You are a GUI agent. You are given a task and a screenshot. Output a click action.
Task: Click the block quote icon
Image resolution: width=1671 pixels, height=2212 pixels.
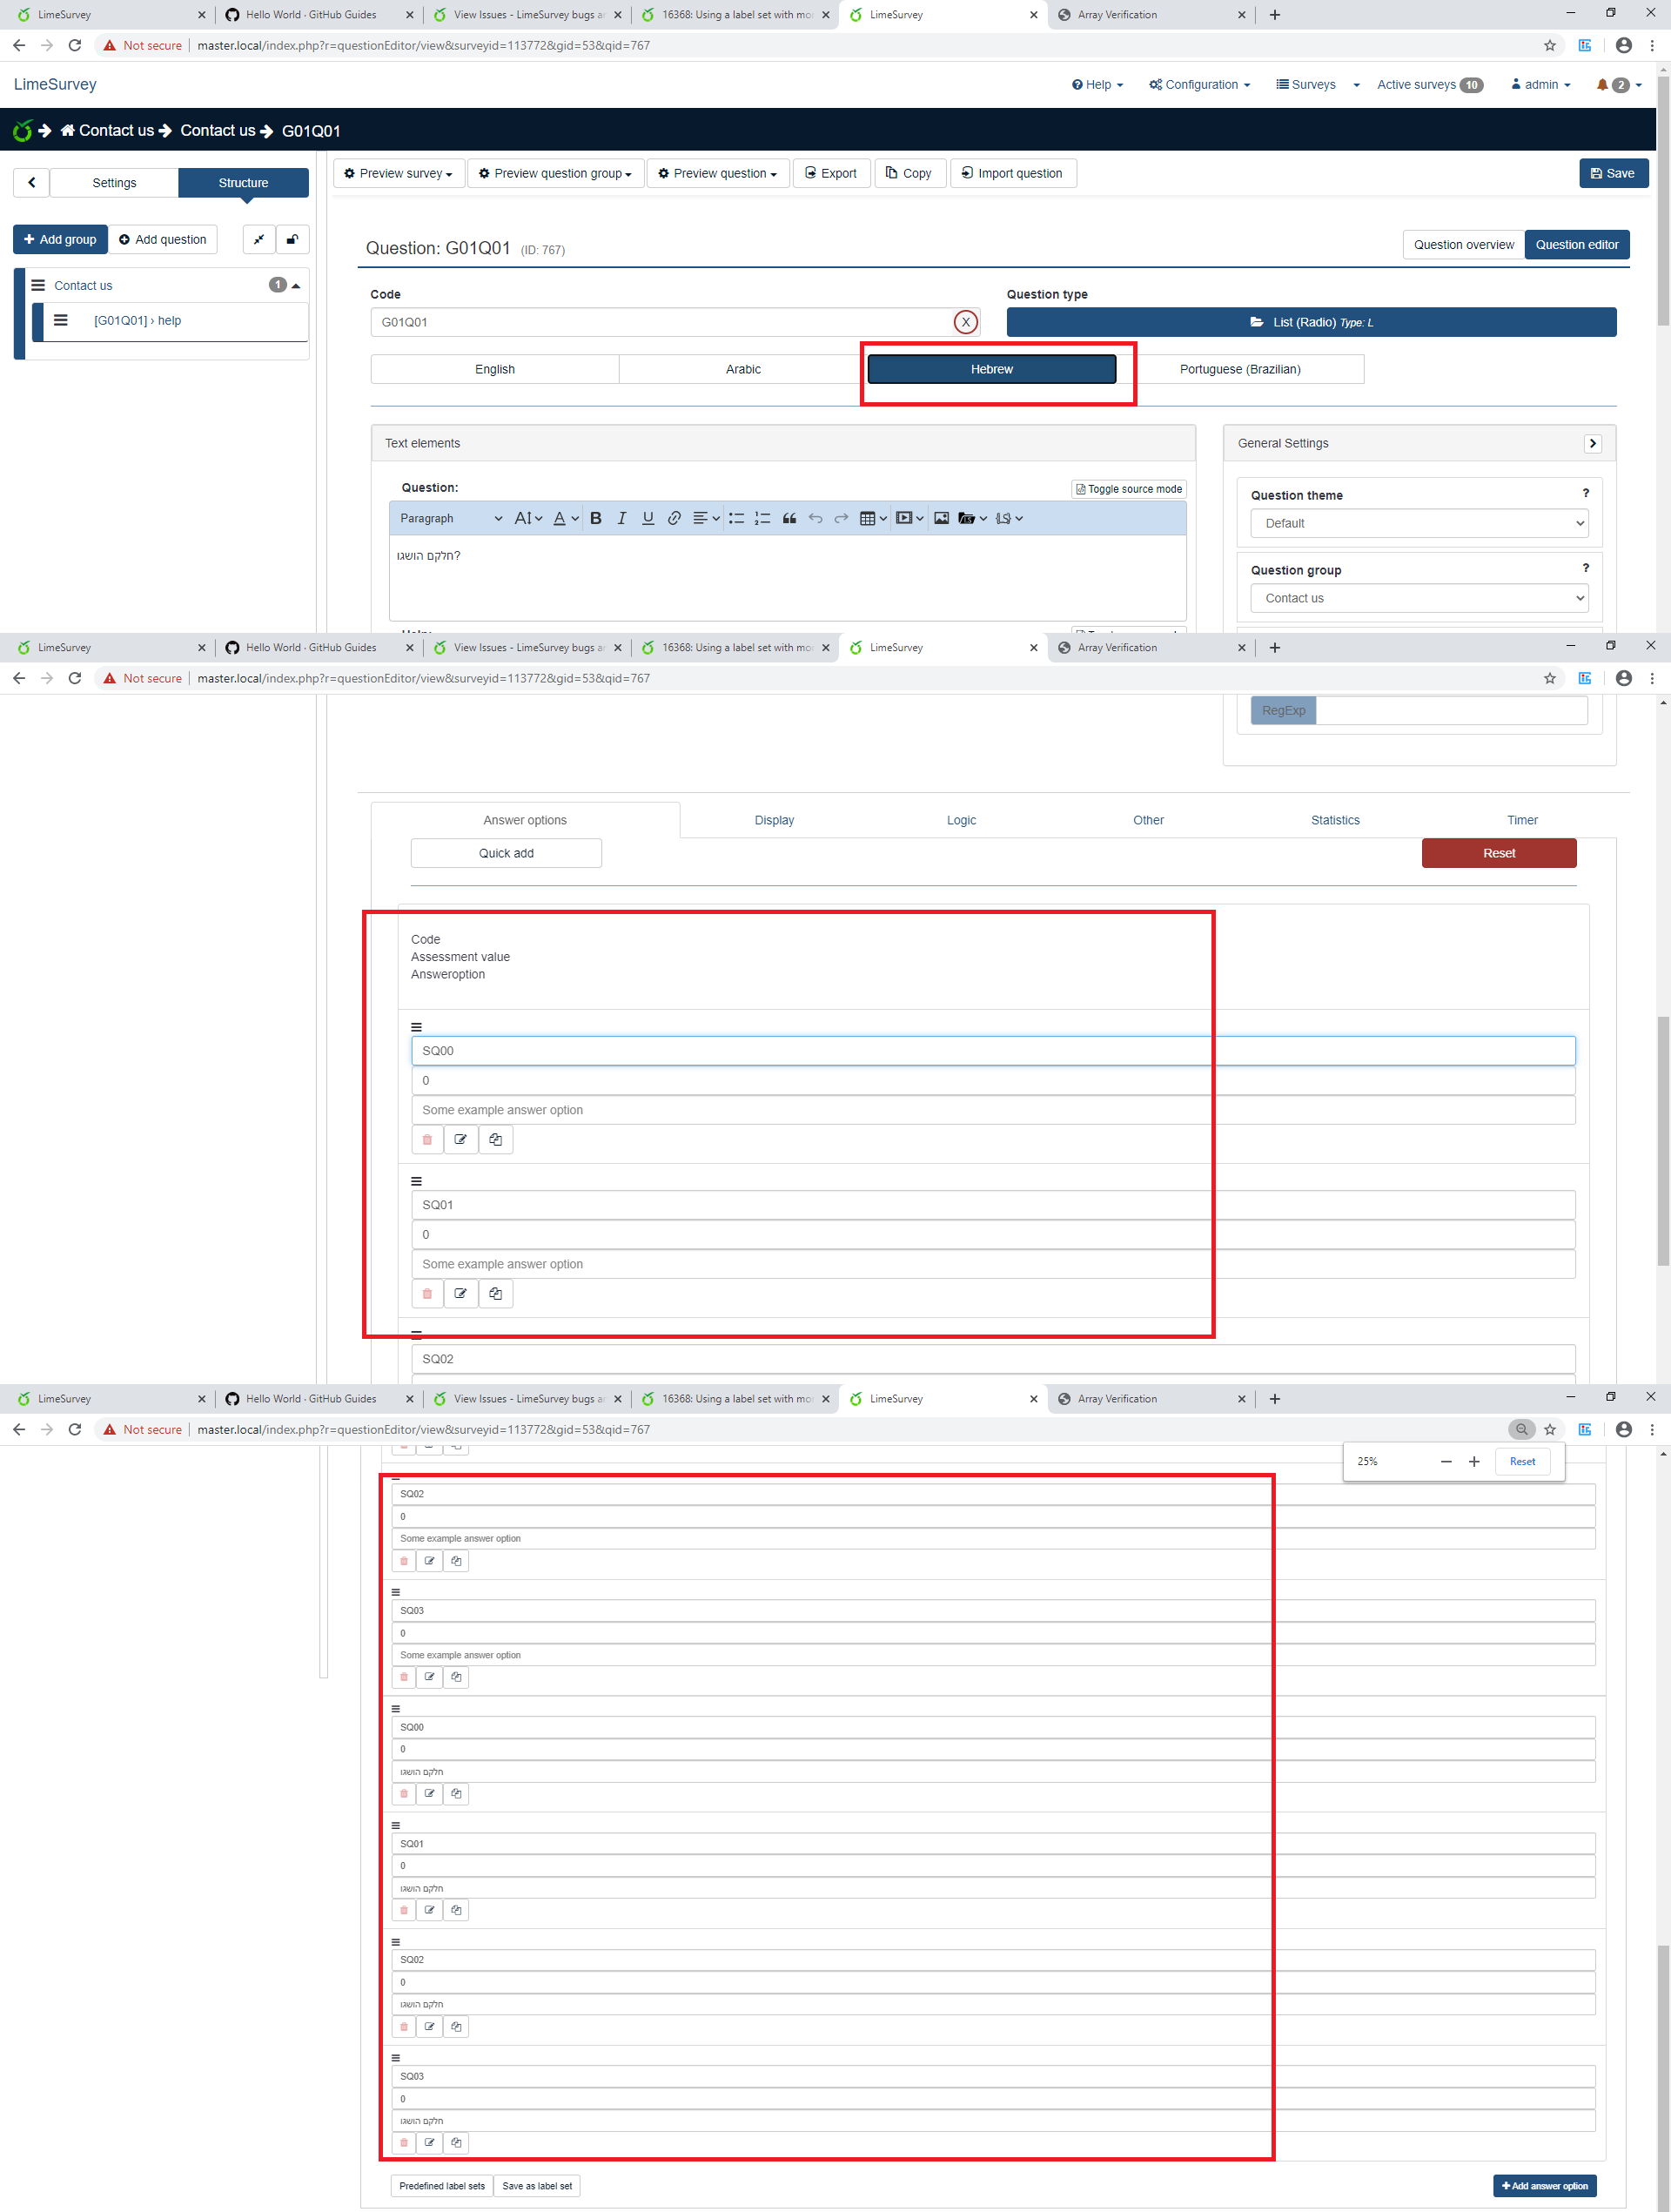(789, 518)
